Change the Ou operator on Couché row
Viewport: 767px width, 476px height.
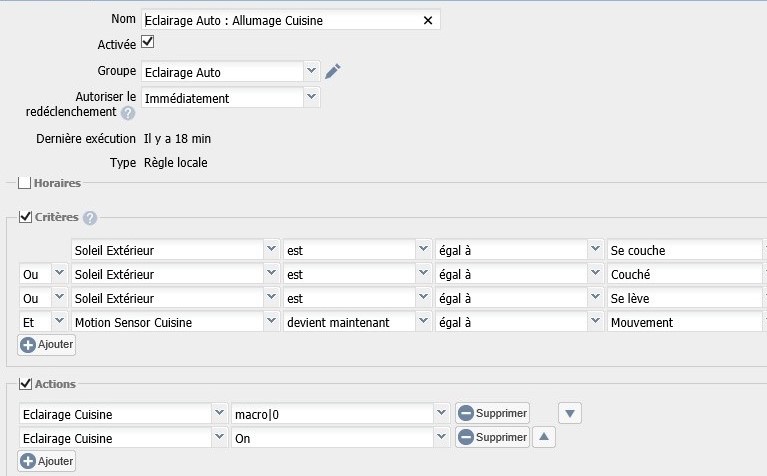click(59, 273)
